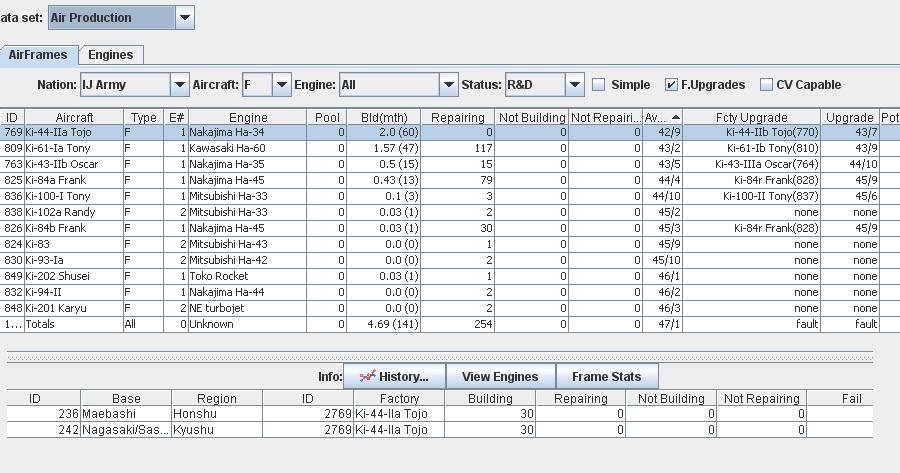Viewport: 900px width, 473px height.
Task: Sort lower table by Factory header
Action: 399,398
